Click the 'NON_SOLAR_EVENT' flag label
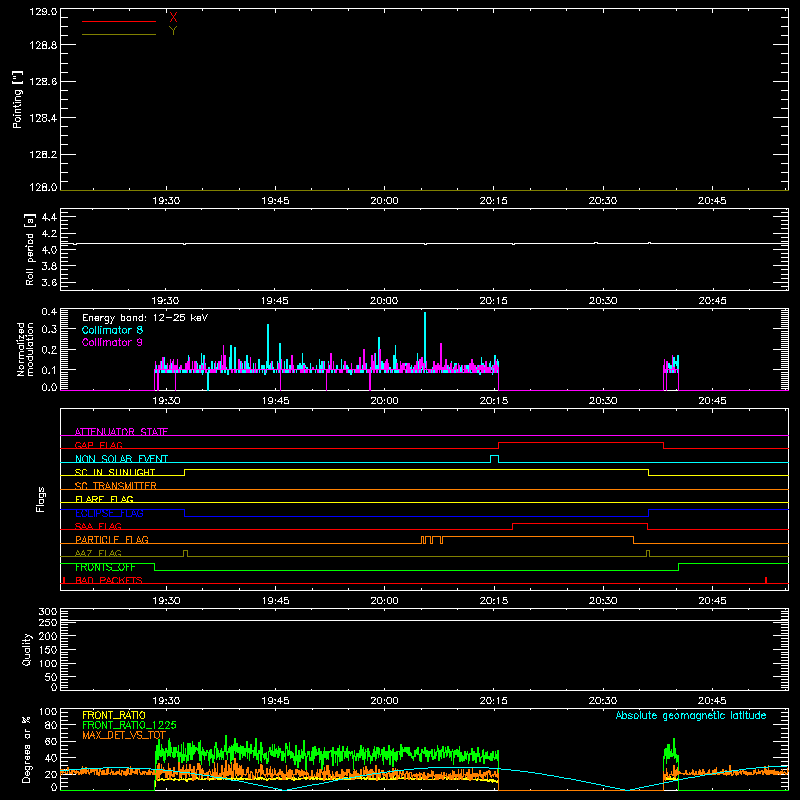Screen dimensions: 800x800 click(121, 459)
